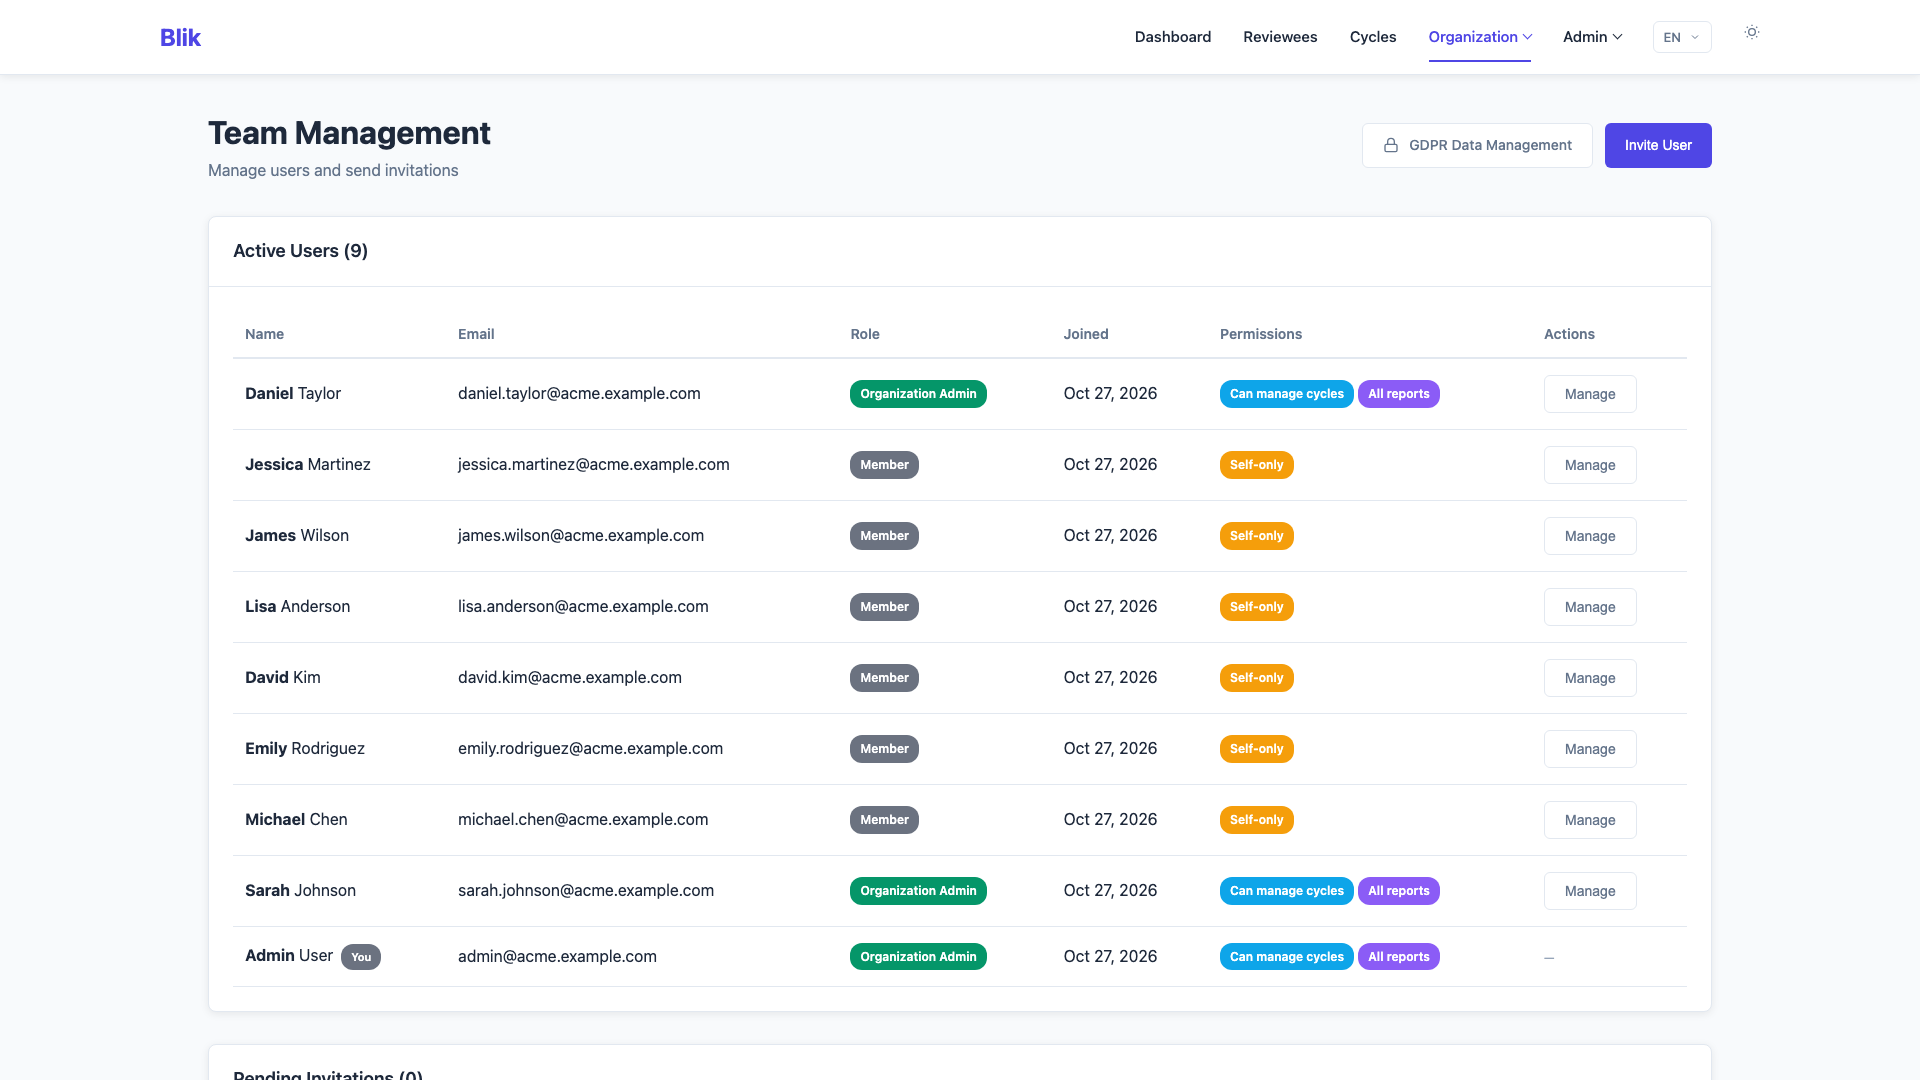Viewport: 1920px width, 1080px height.
Task: Click David Kim's name
Action: coord(282,677)
